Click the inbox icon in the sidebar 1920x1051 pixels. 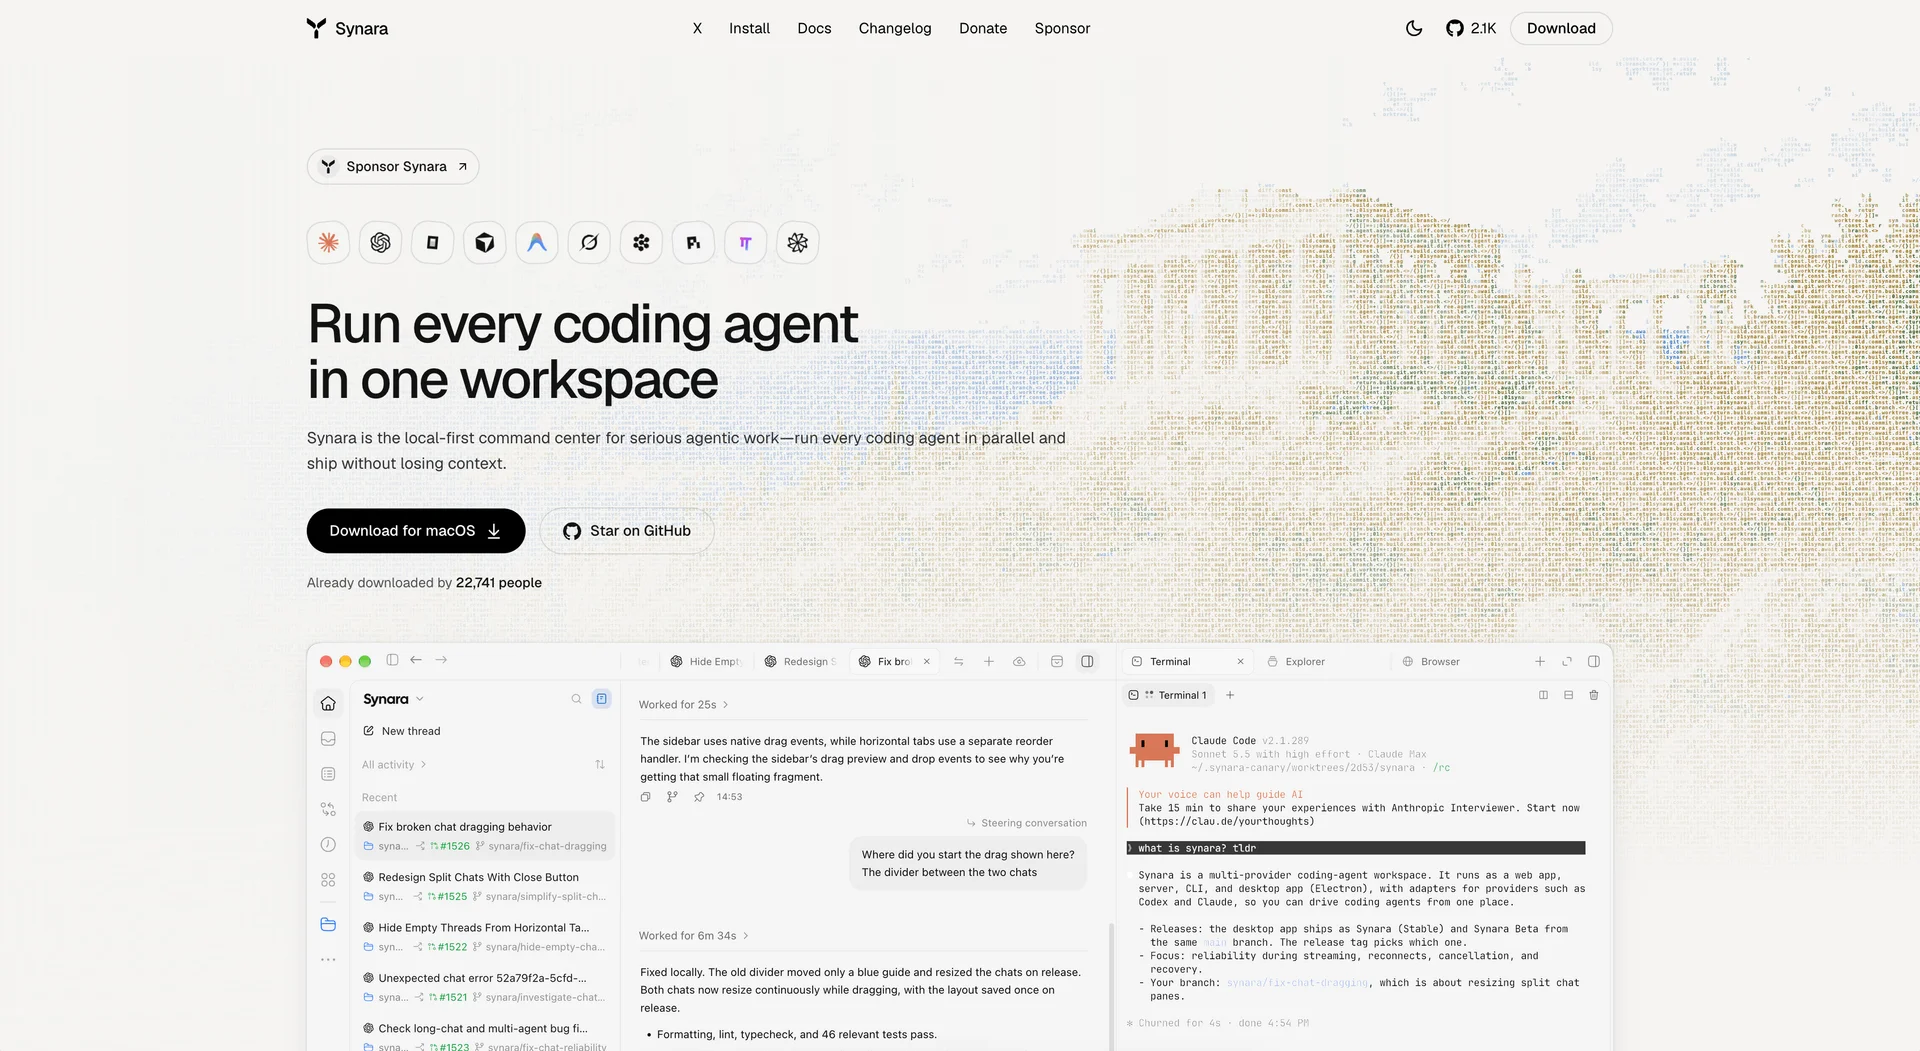[328, 739]
